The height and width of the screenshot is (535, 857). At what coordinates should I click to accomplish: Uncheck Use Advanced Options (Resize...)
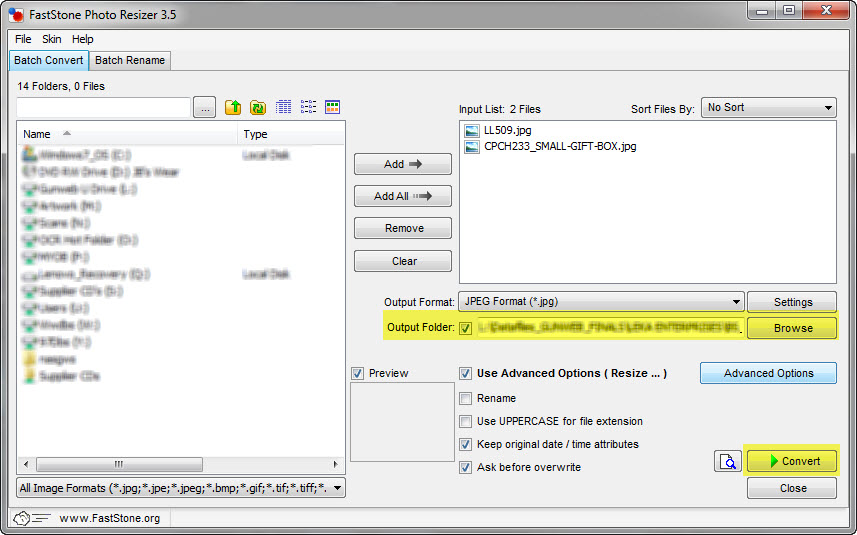click(465, 374)
